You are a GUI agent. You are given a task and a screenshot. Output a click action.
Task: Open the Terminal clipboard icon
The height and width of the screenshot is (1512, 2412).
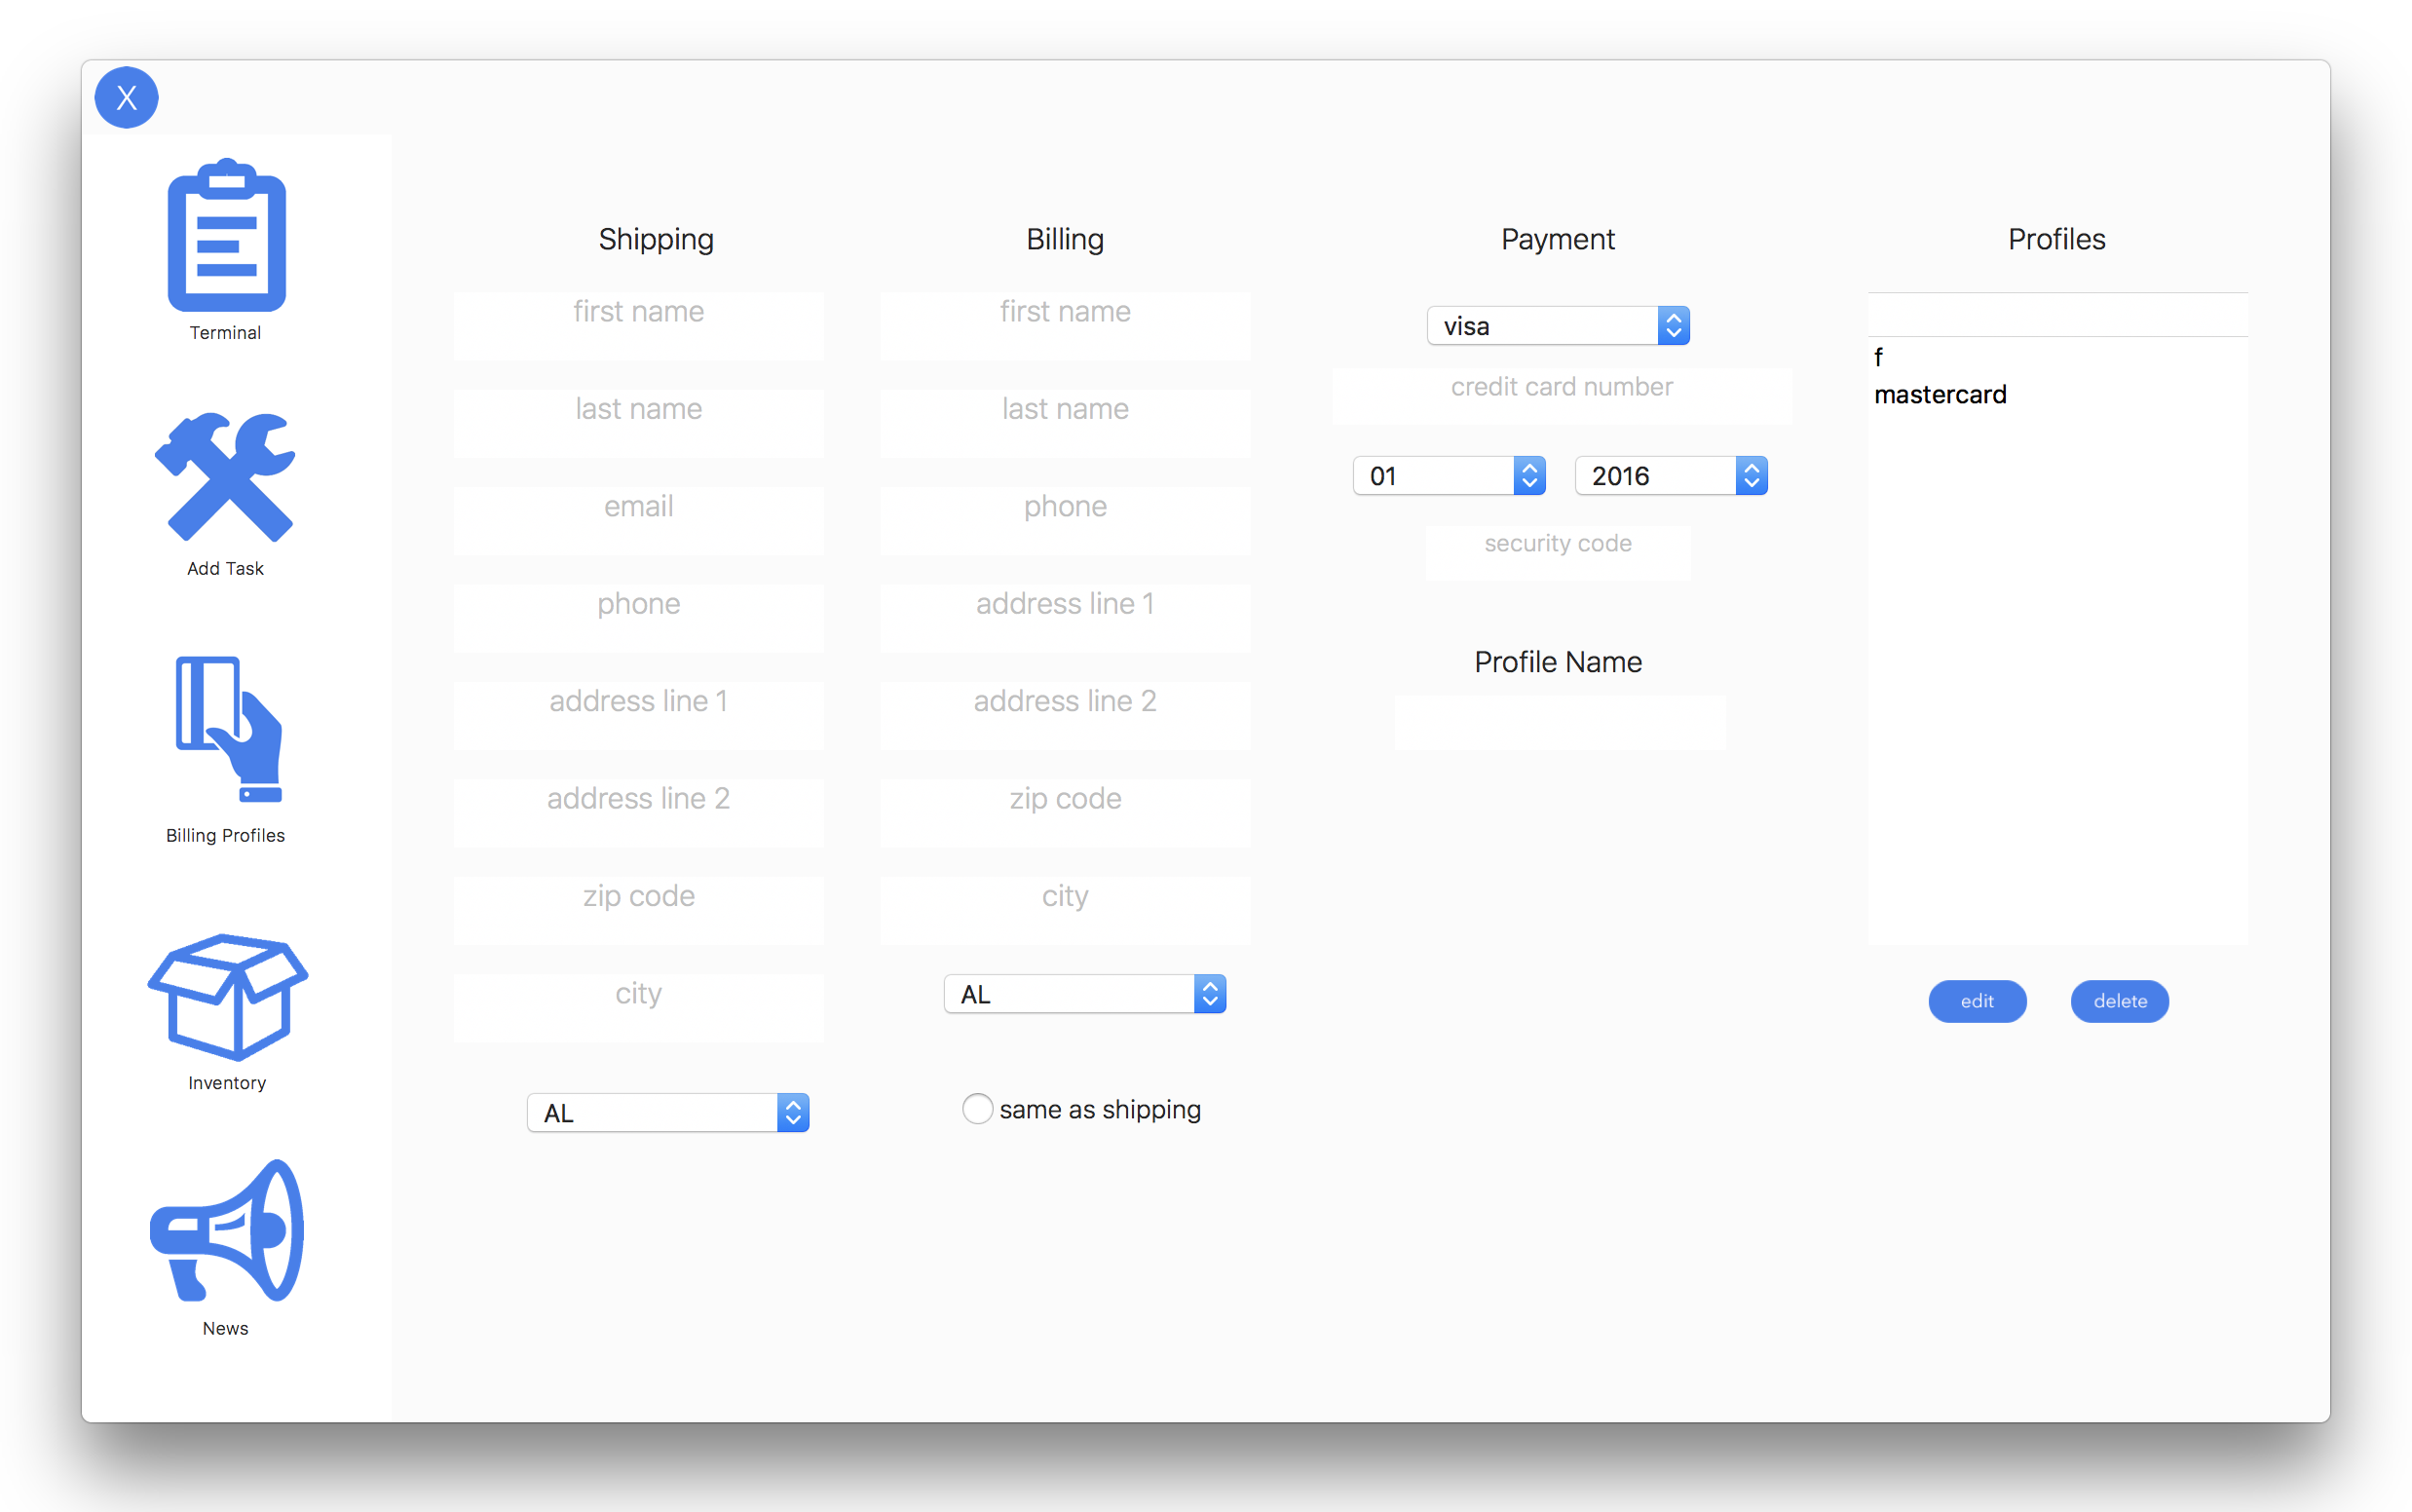click(x=227, y=237)
